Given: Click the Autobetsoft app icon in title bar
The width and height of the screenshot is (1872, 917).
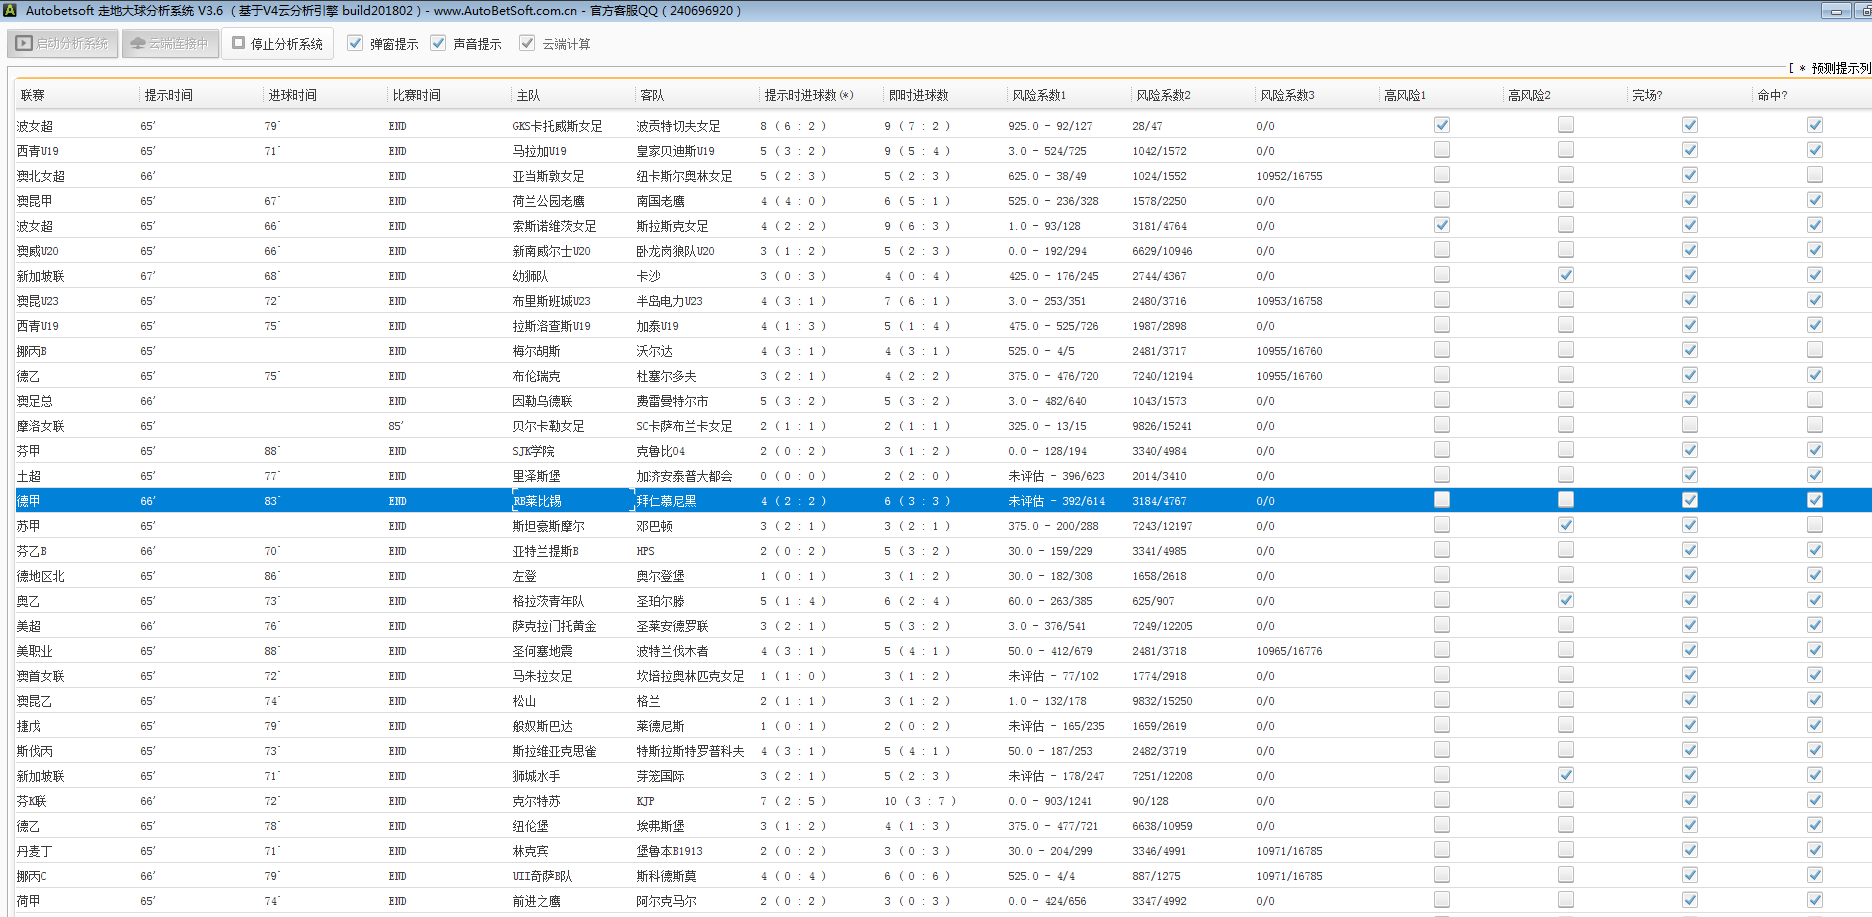Looking at the screenshot, I should [x=11, y=10].
